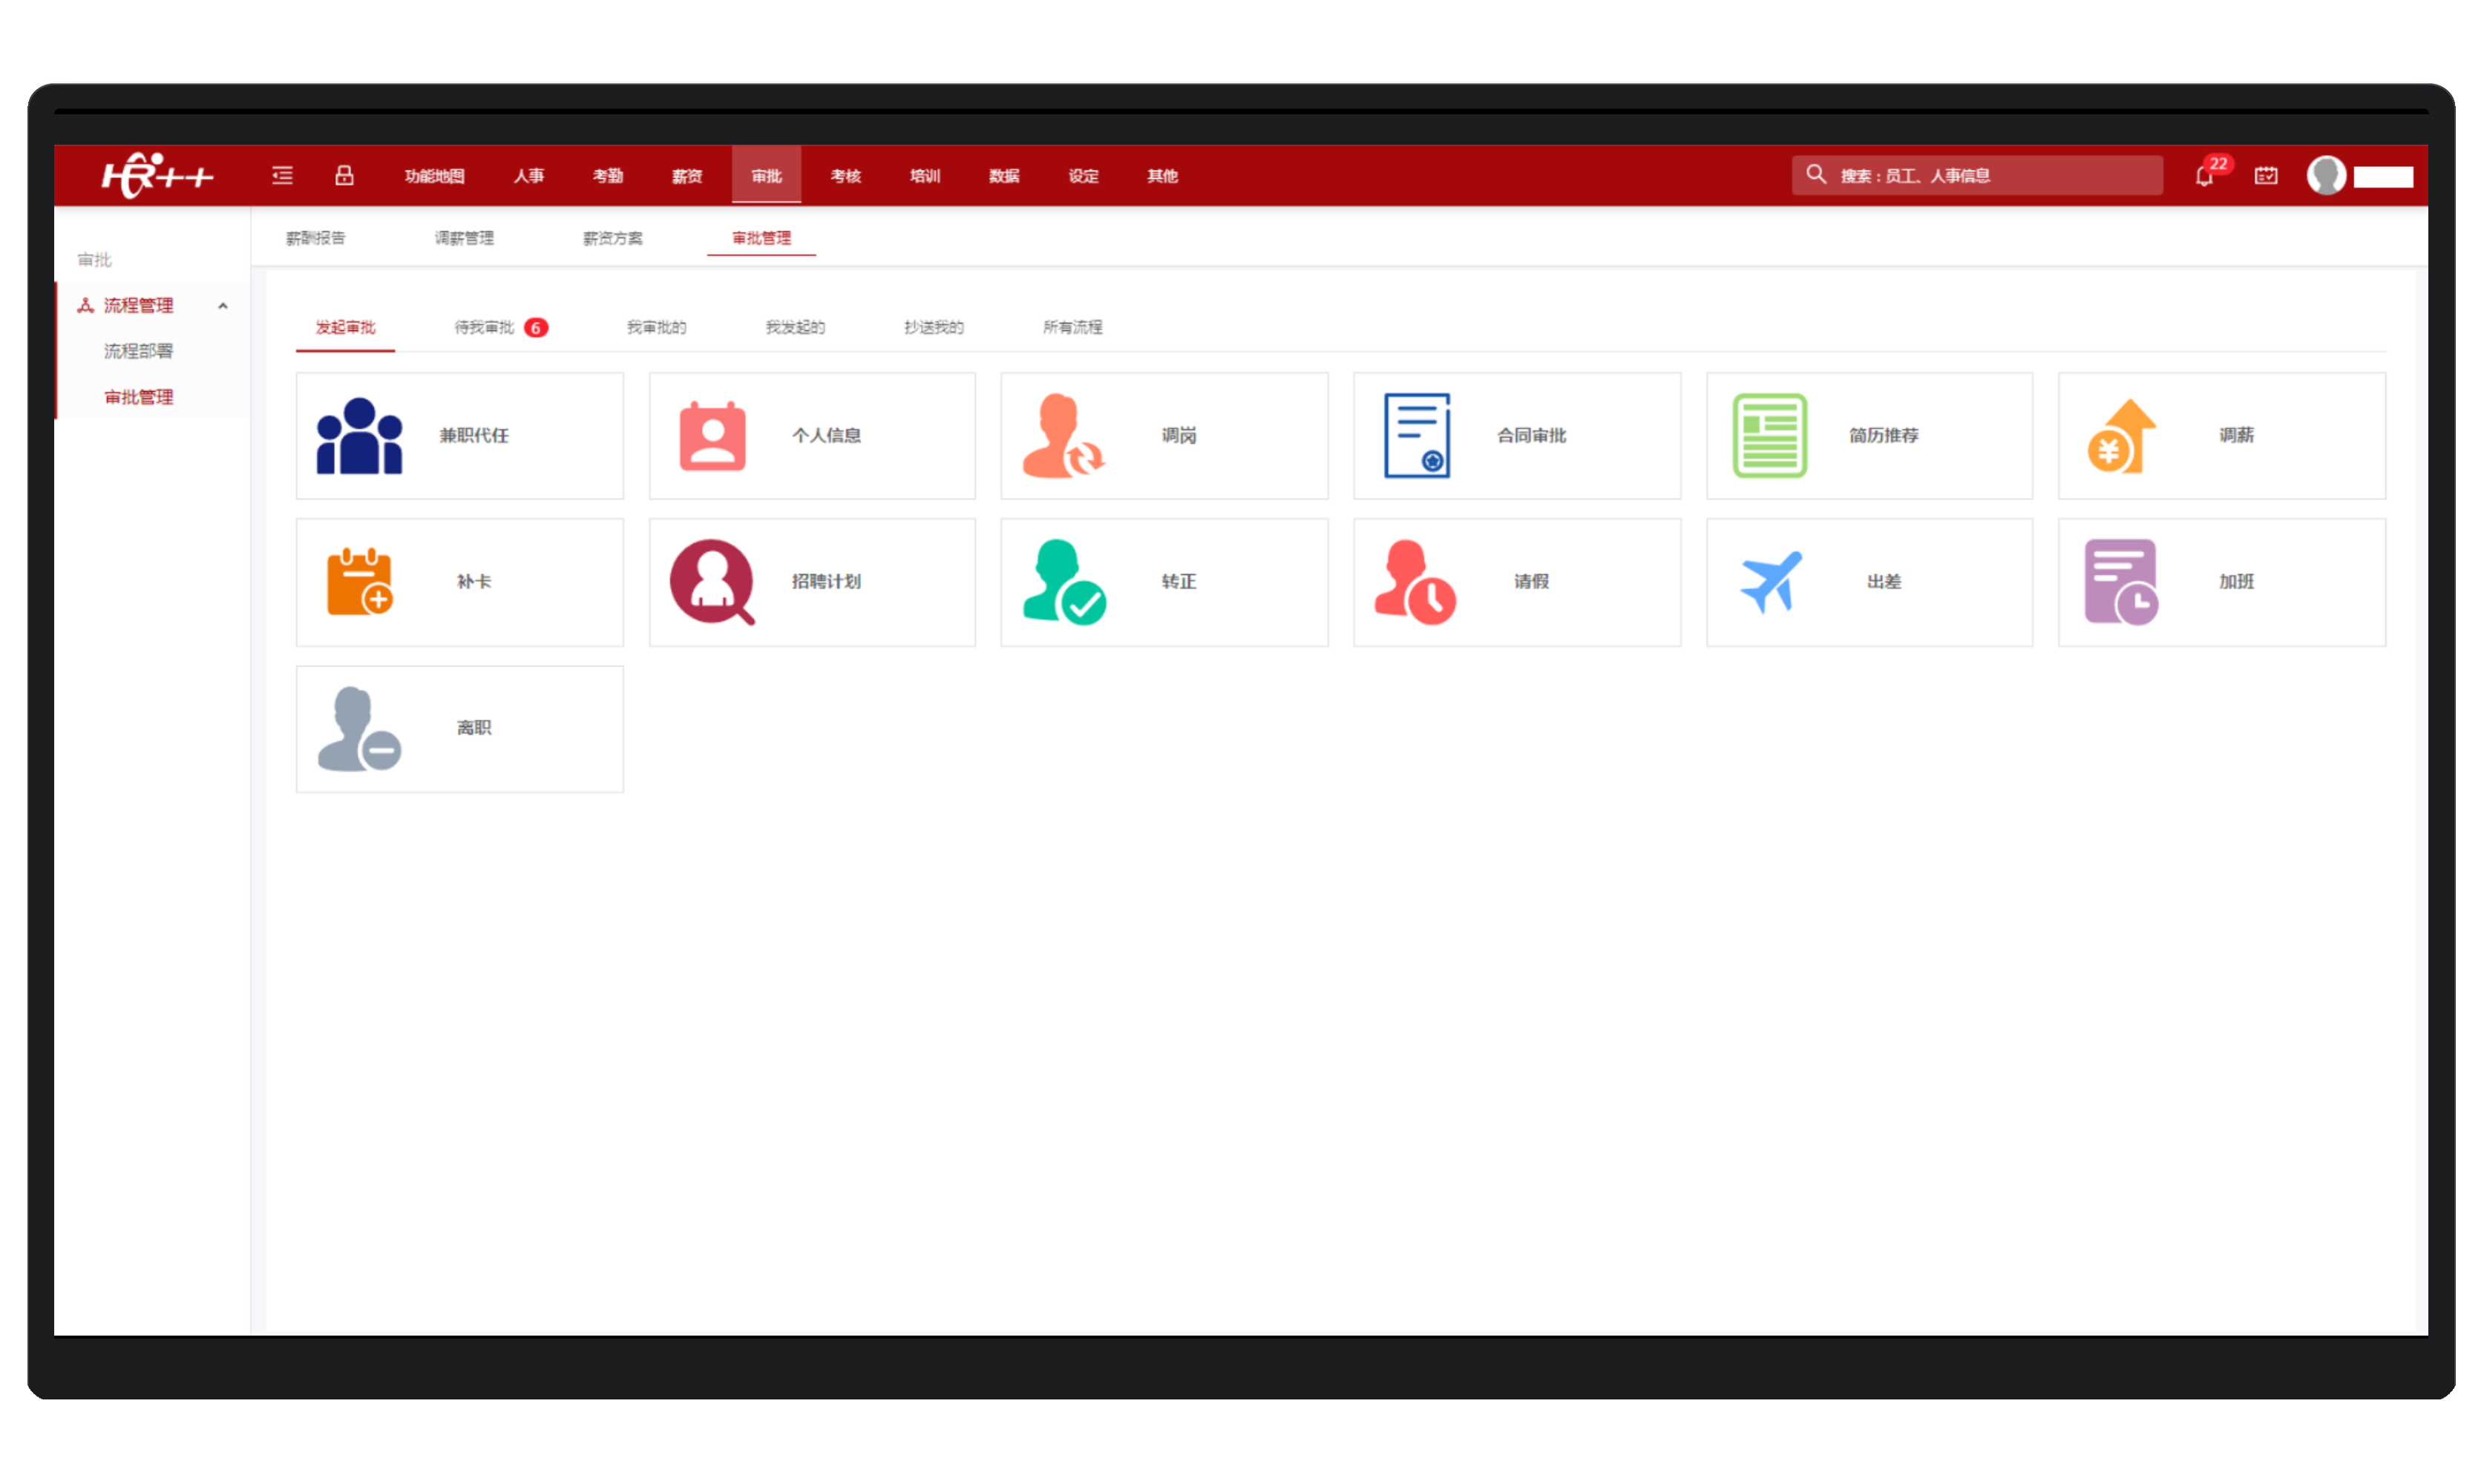2484x1484 pixels.
Task: Switch to the 抄送我的 tab
Action: pos(934,327)
